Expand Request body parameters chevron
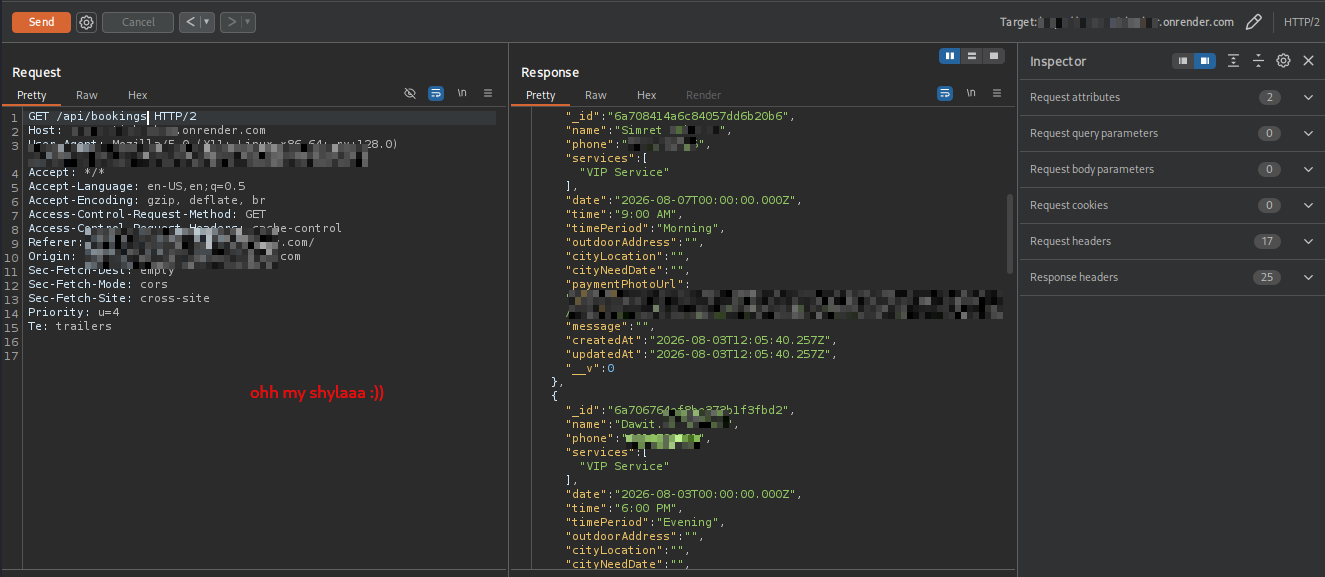 pos(1308,169)
